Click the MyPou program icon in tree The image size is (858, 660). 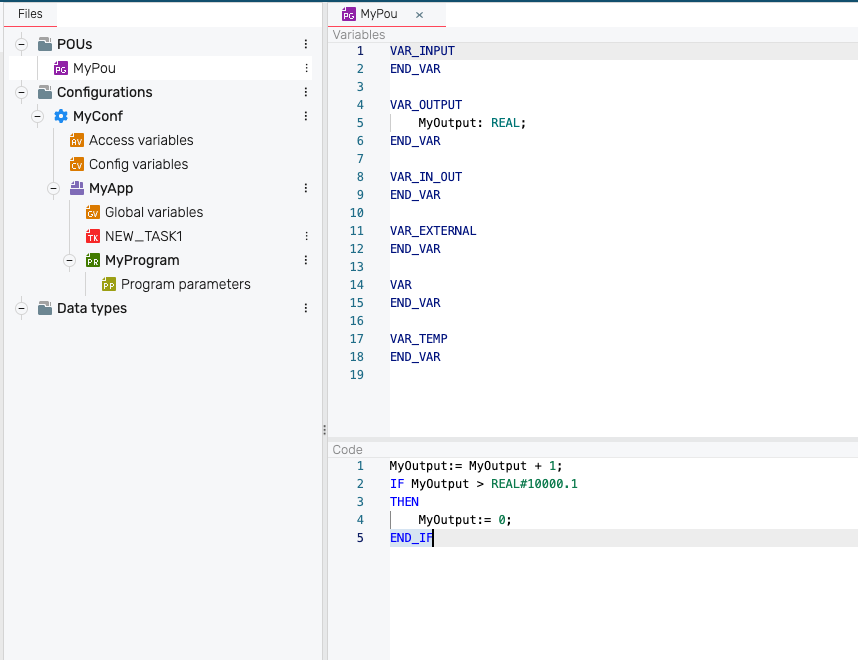61,69
